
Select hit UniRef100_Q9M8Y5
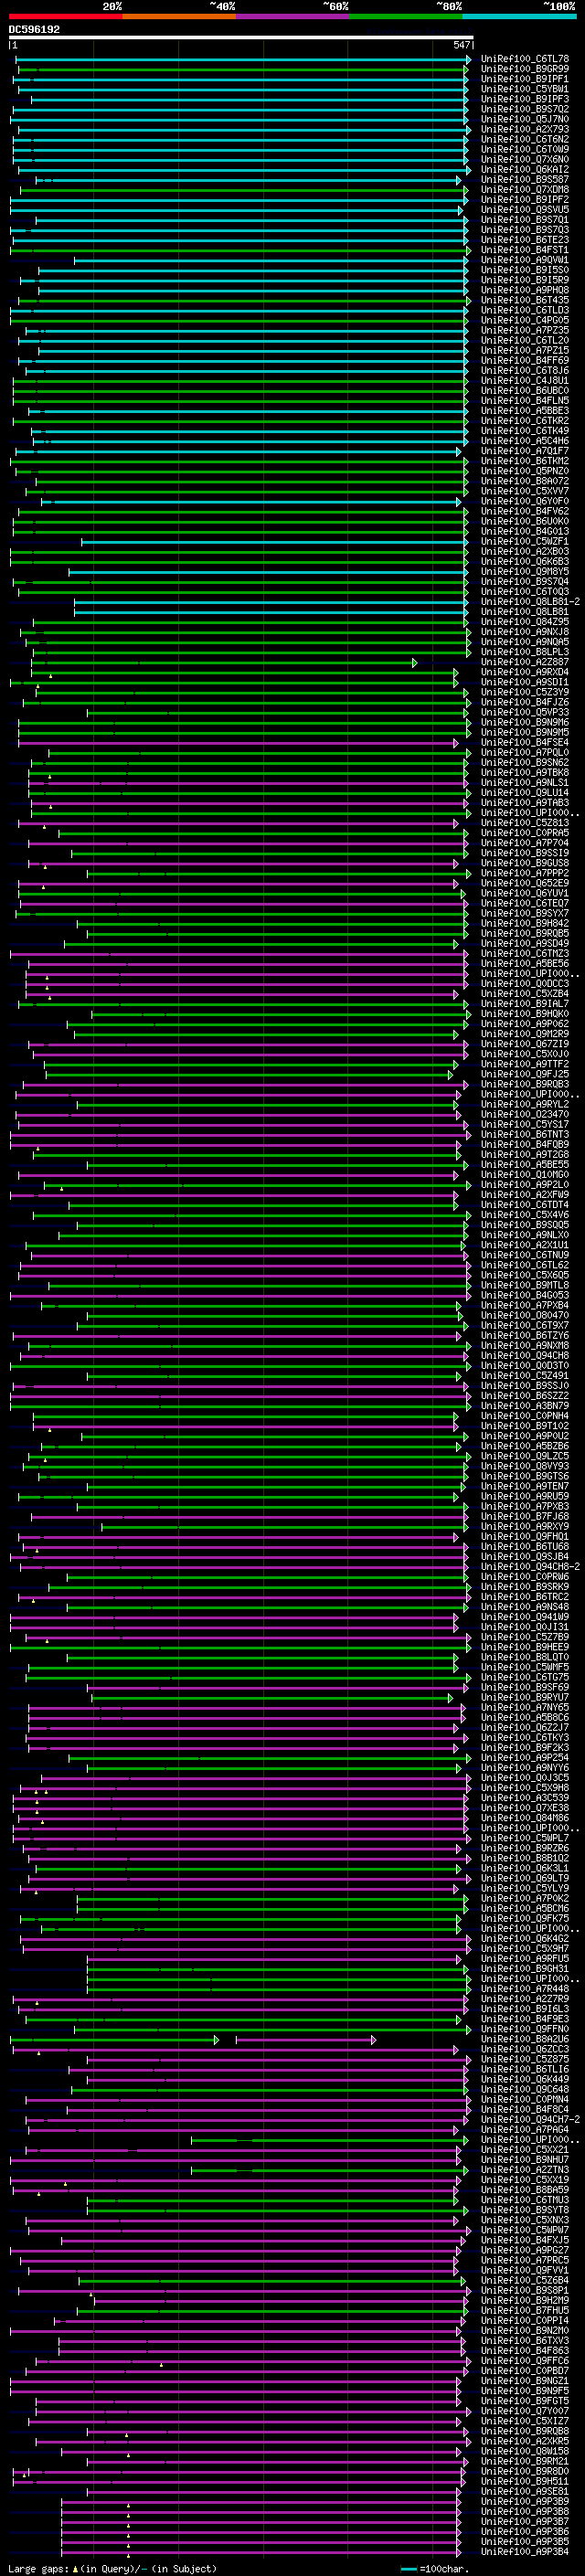pyautogui.click(x=525, y=572)
